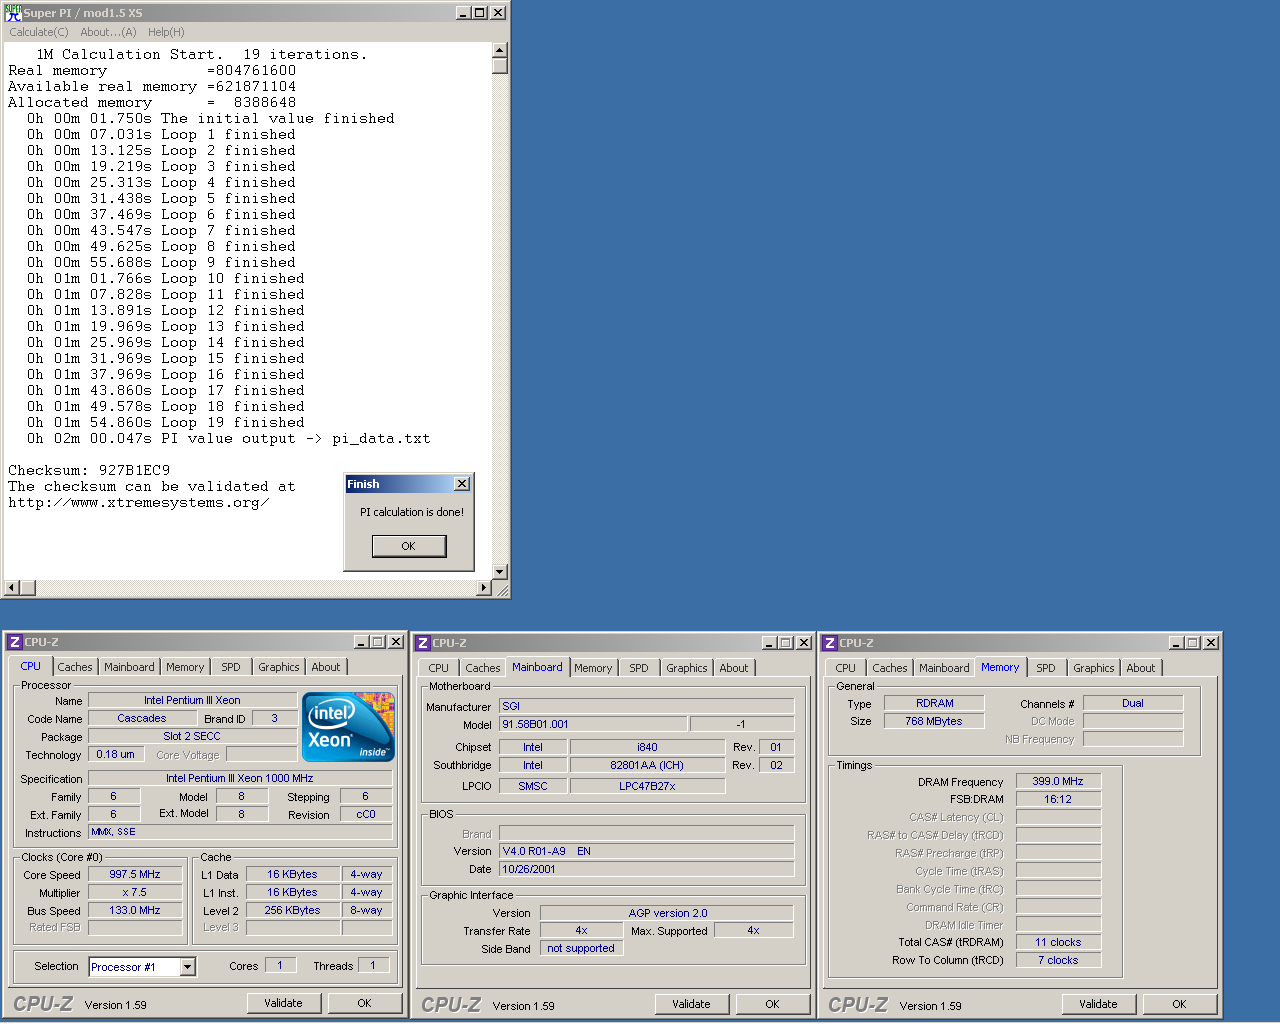Image resolution: width=1280 pixels, height=1024 pixels.
Task: Click the Super PI title bar app icon
Action: (13, 13)
